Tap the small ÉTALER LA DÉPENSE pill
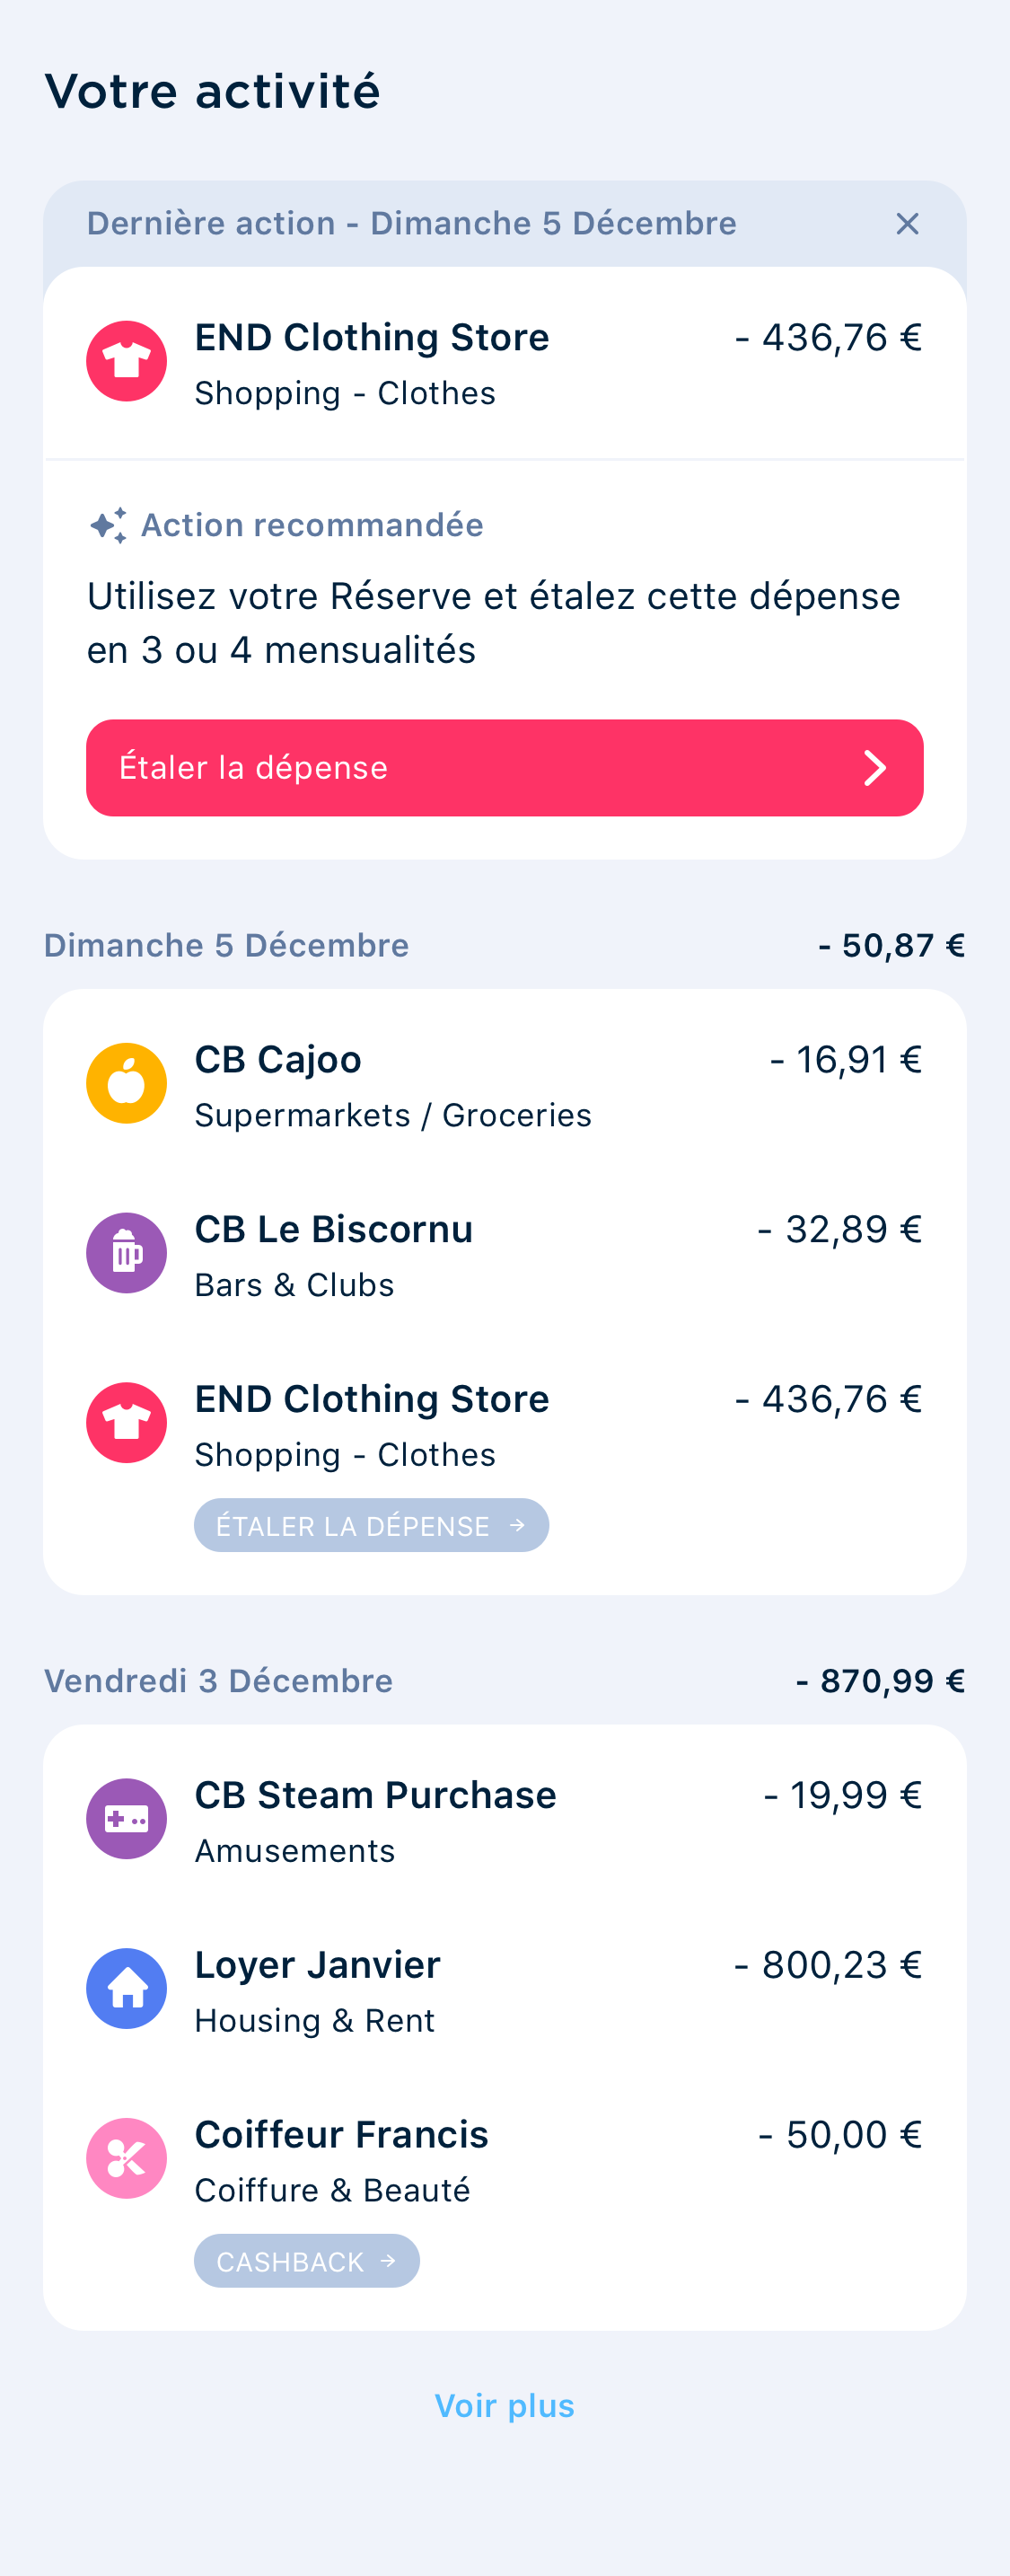Image resolution: width=1010 pixels, height=2576 pixels. [x=371, y=1526]
